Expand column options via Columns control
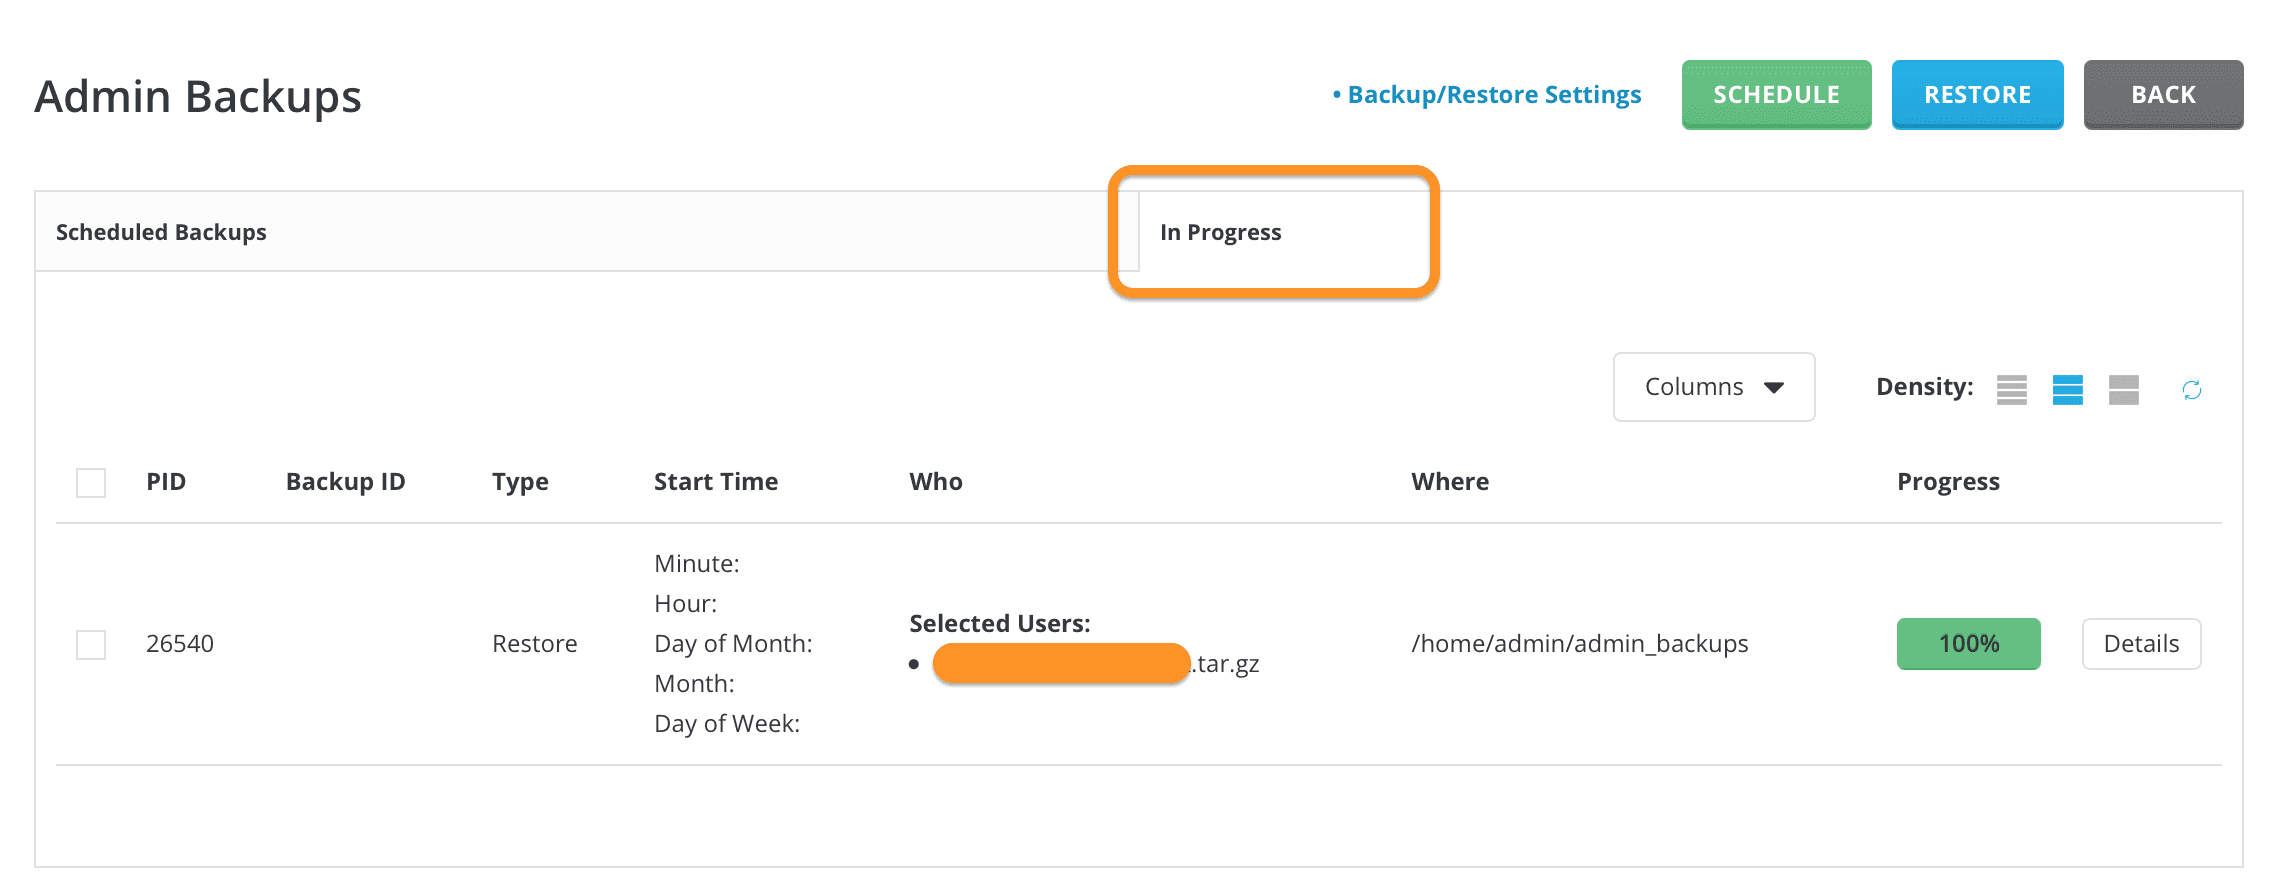Screen dimensions: 2278x892 tap(1713, 387)
